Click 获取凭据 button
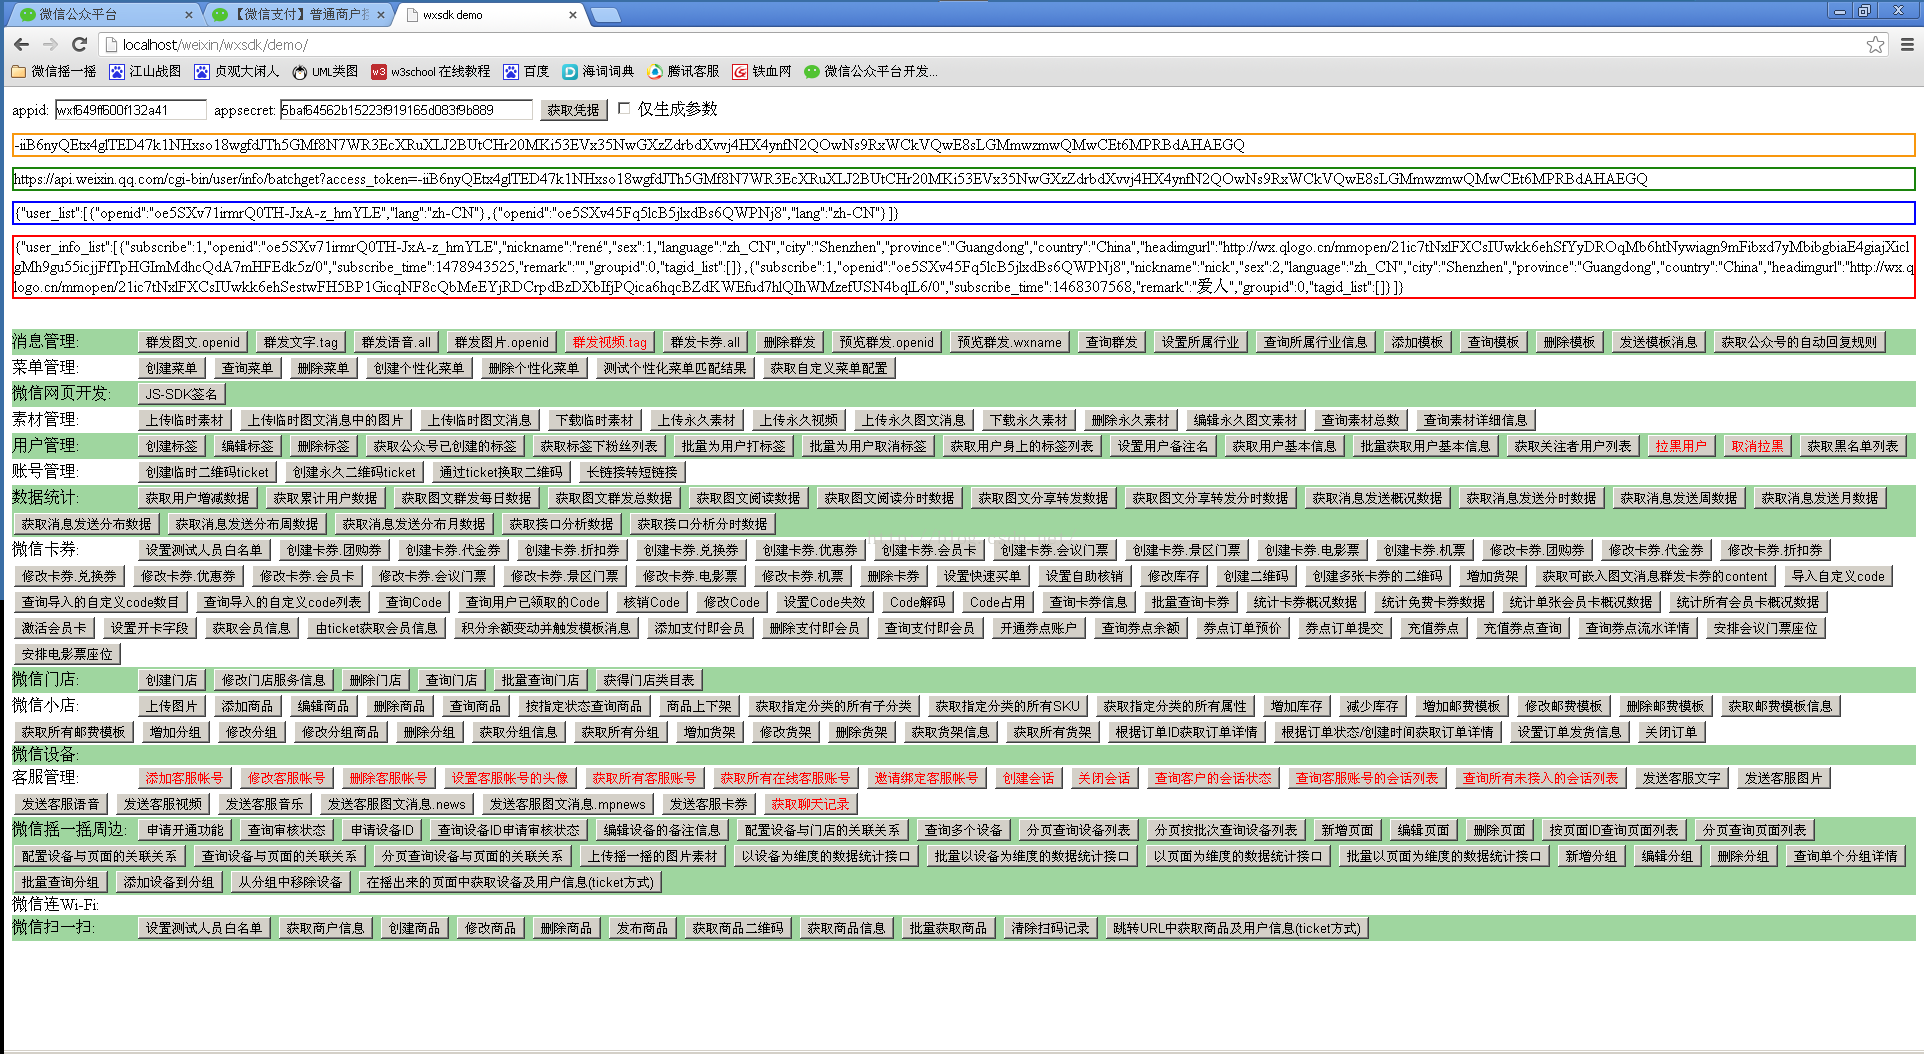 (573, 110)
